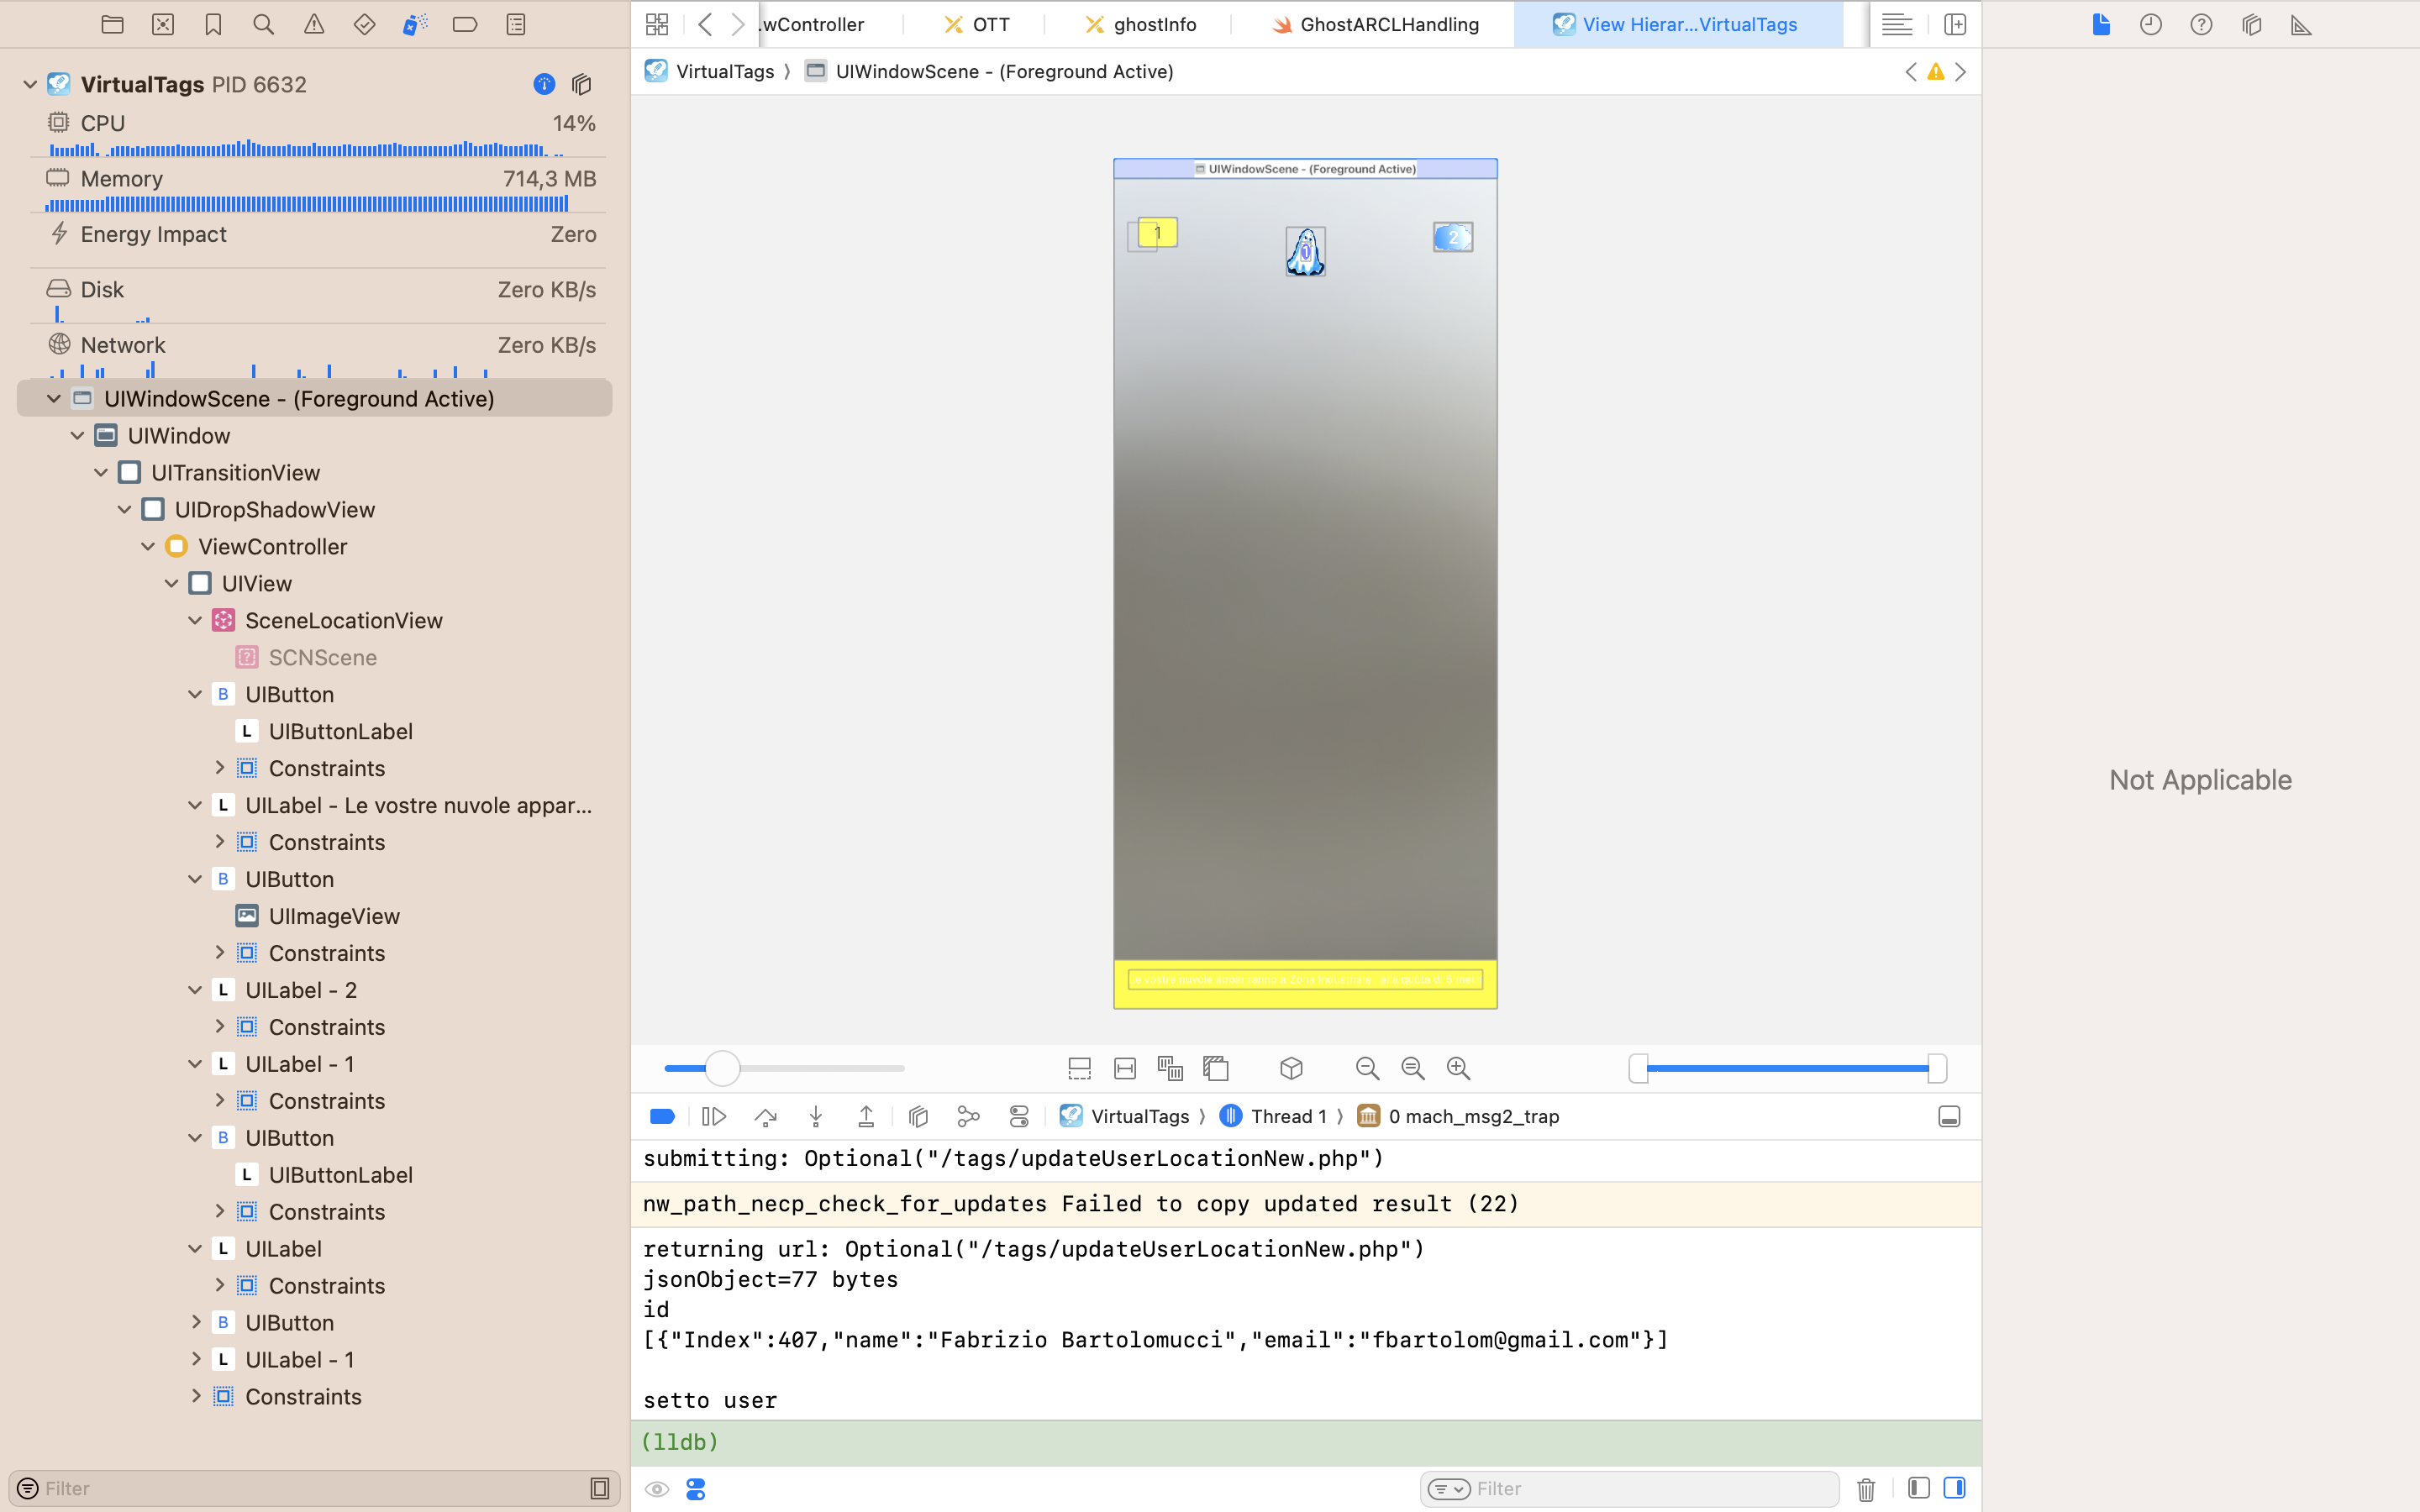This screenshot has height=1512, width=2420.
Task: Switch to the ghostInfo tab
Action: pos(1140,24)
